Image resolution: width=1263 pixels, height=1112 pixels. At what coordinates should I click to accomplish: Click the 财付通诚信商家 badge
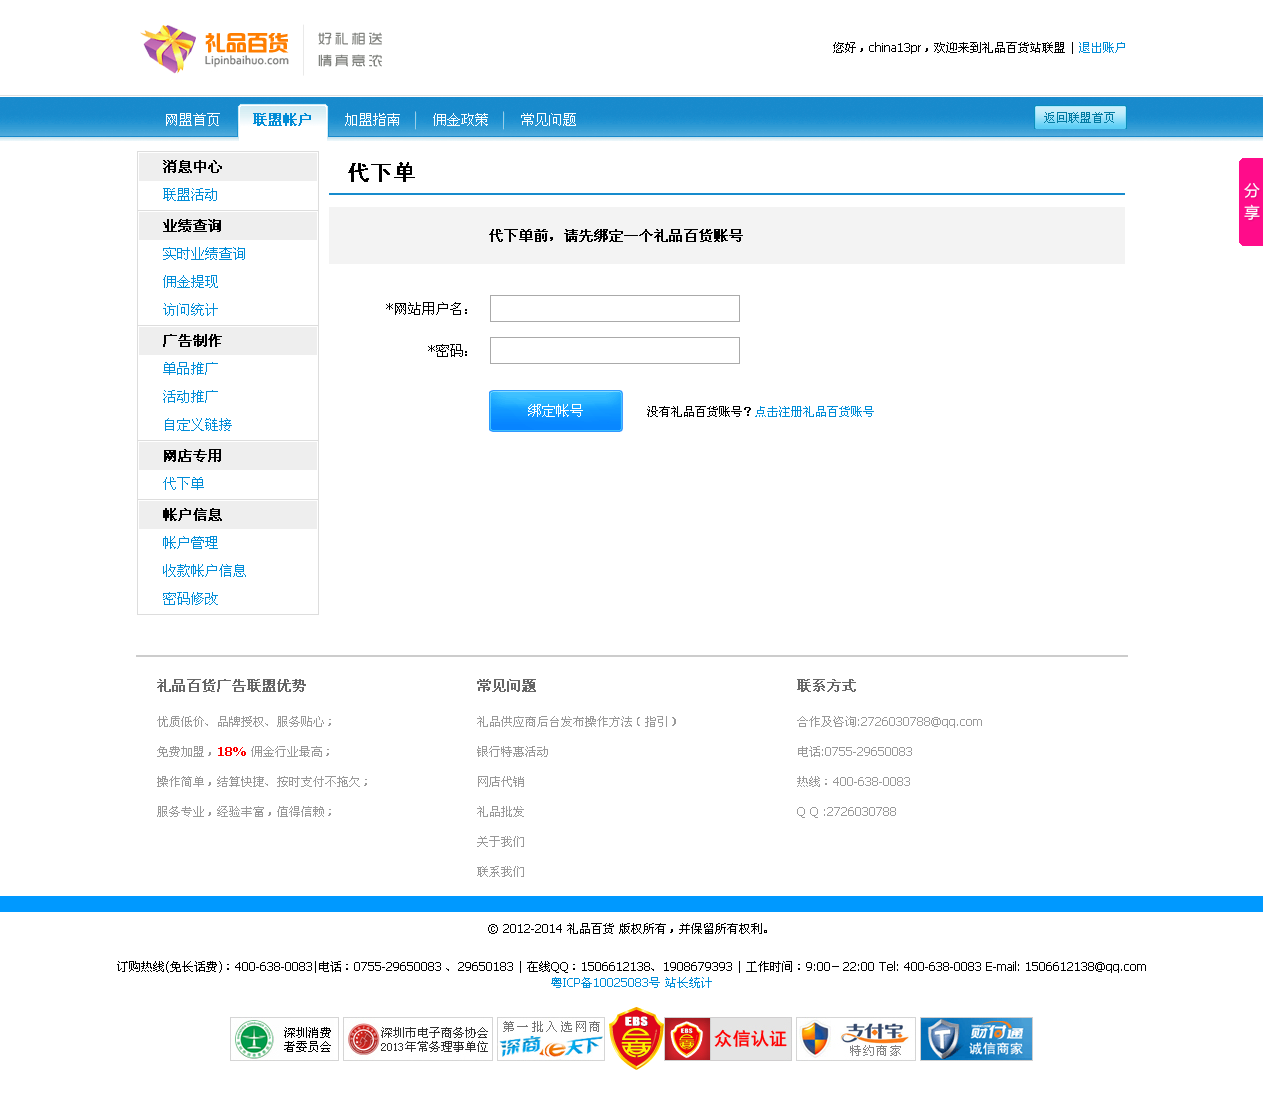point(976,1039)
